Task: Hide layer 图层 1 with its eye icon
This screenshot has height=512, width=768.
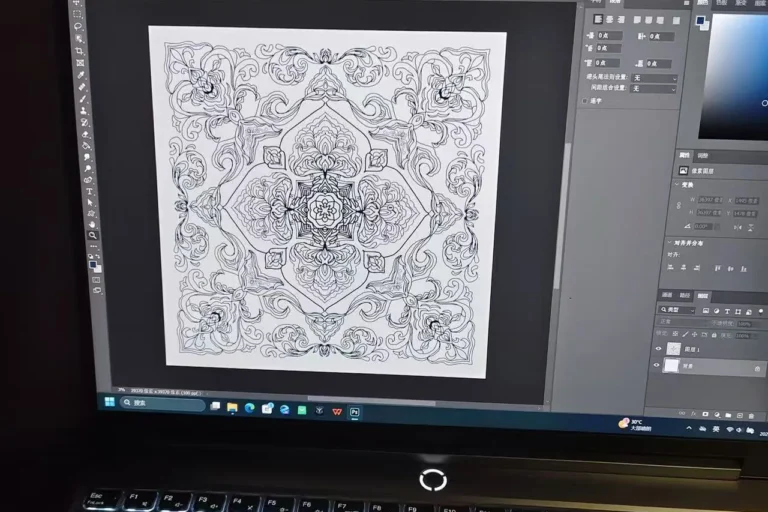Action: point(658,349)
